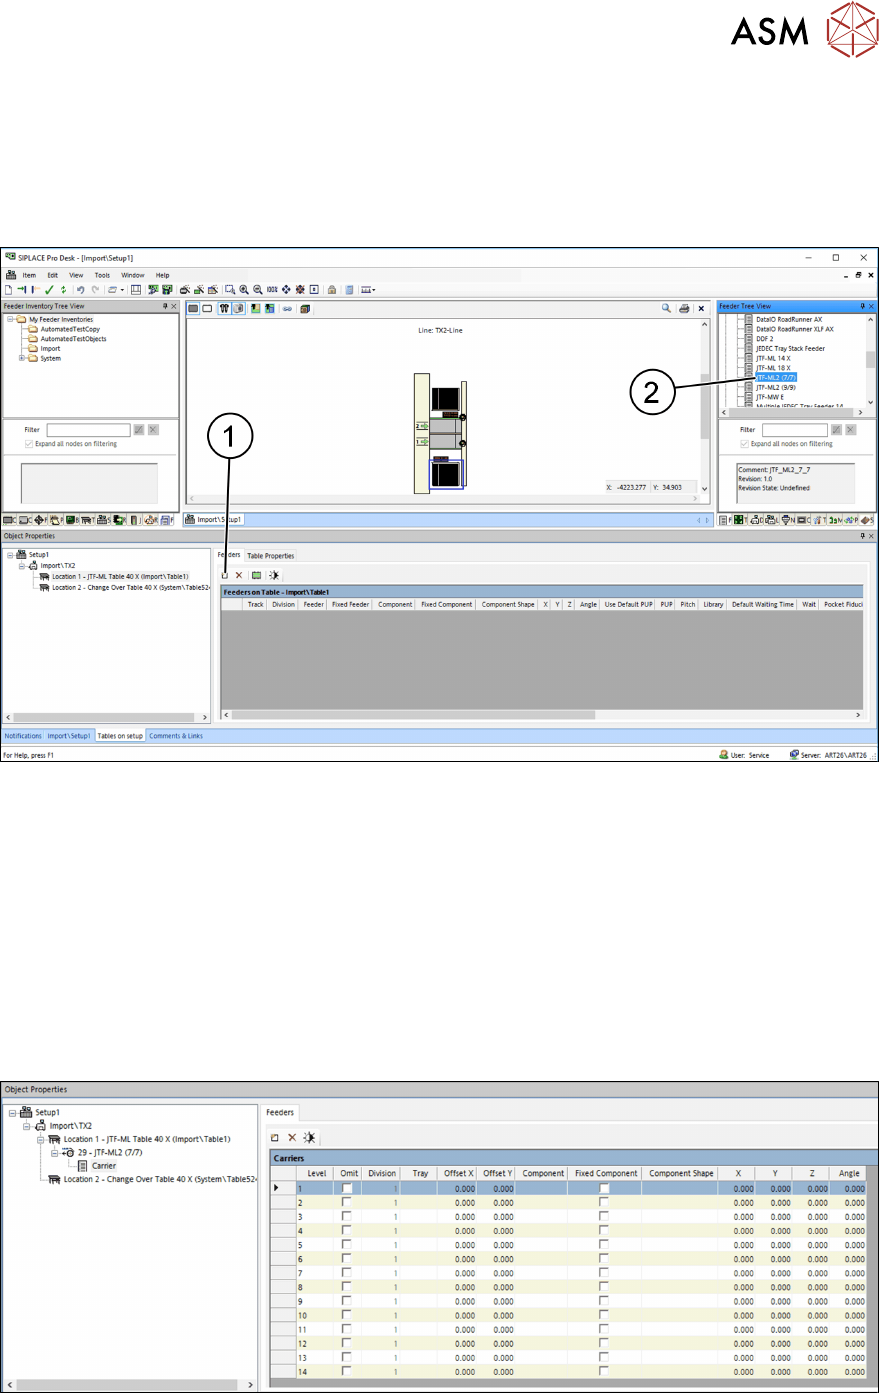Image resolution: width=879 pixels, height=1393 pixels.
Task: Click the Zoom Out magnifier icon
Action: (258, 289)
